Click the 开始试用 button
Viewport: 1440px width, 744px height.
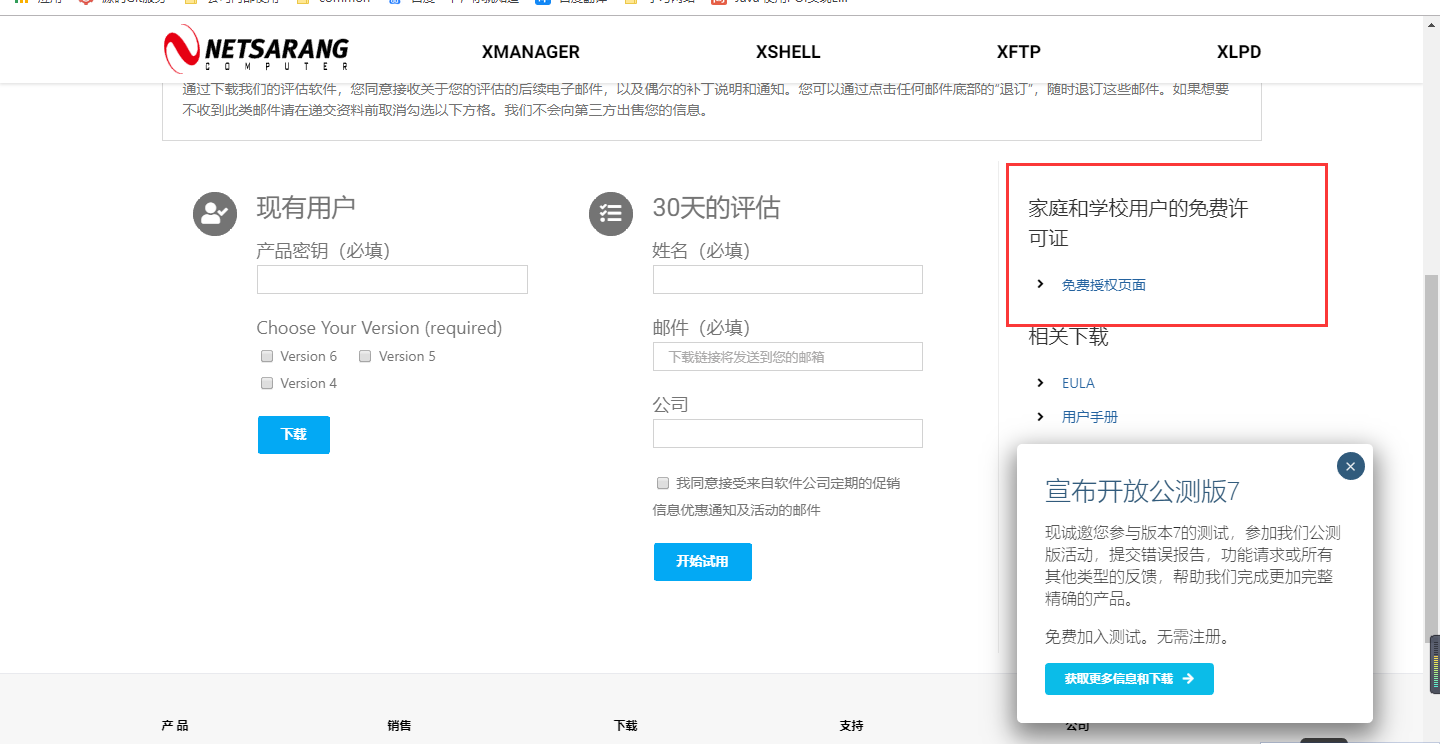point(703,562)
